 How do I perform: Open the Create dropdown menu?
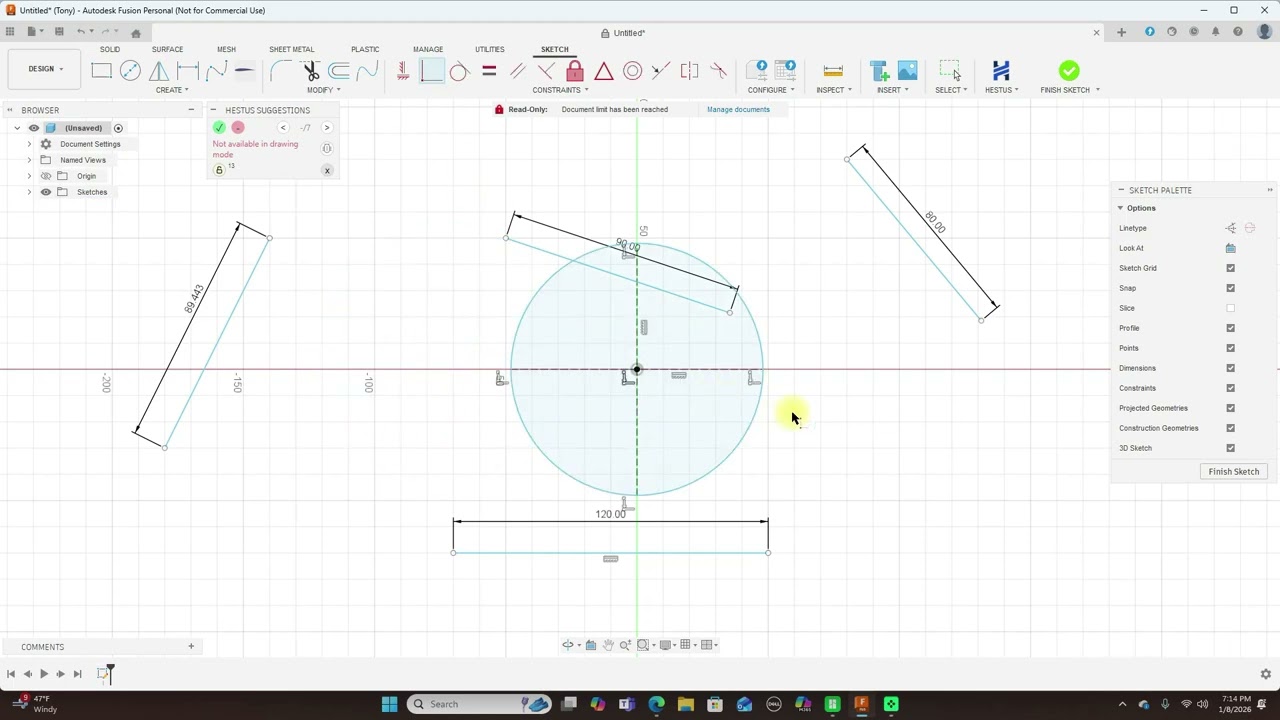pyautogui.click(x=171, y=90)
